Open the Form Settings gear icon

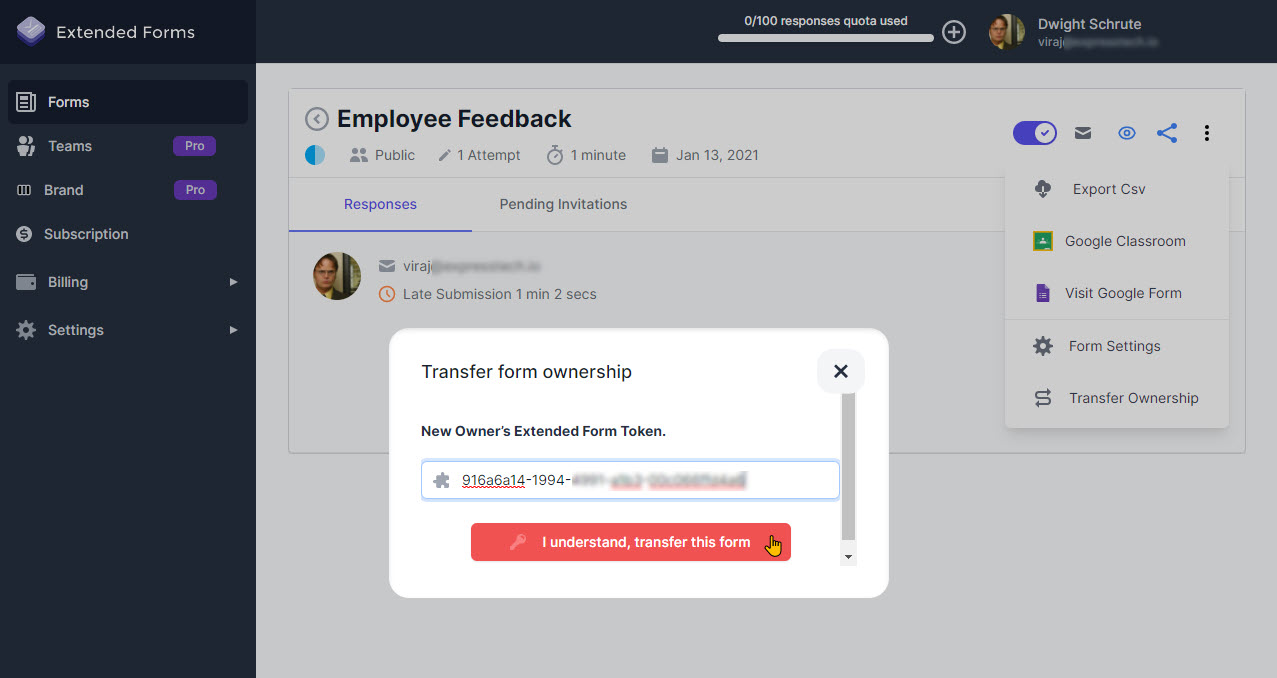1041,345
